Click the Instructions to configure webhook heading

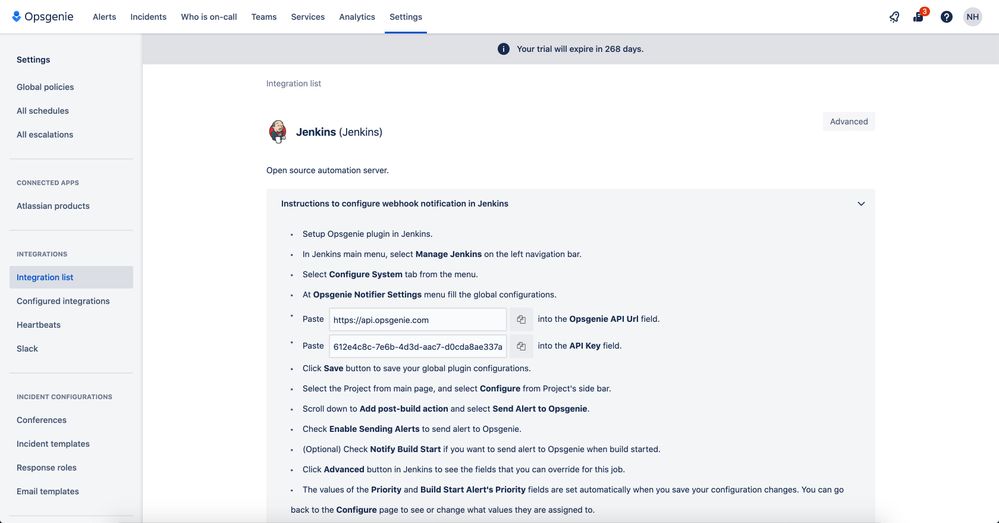click(x=394, y=204)
